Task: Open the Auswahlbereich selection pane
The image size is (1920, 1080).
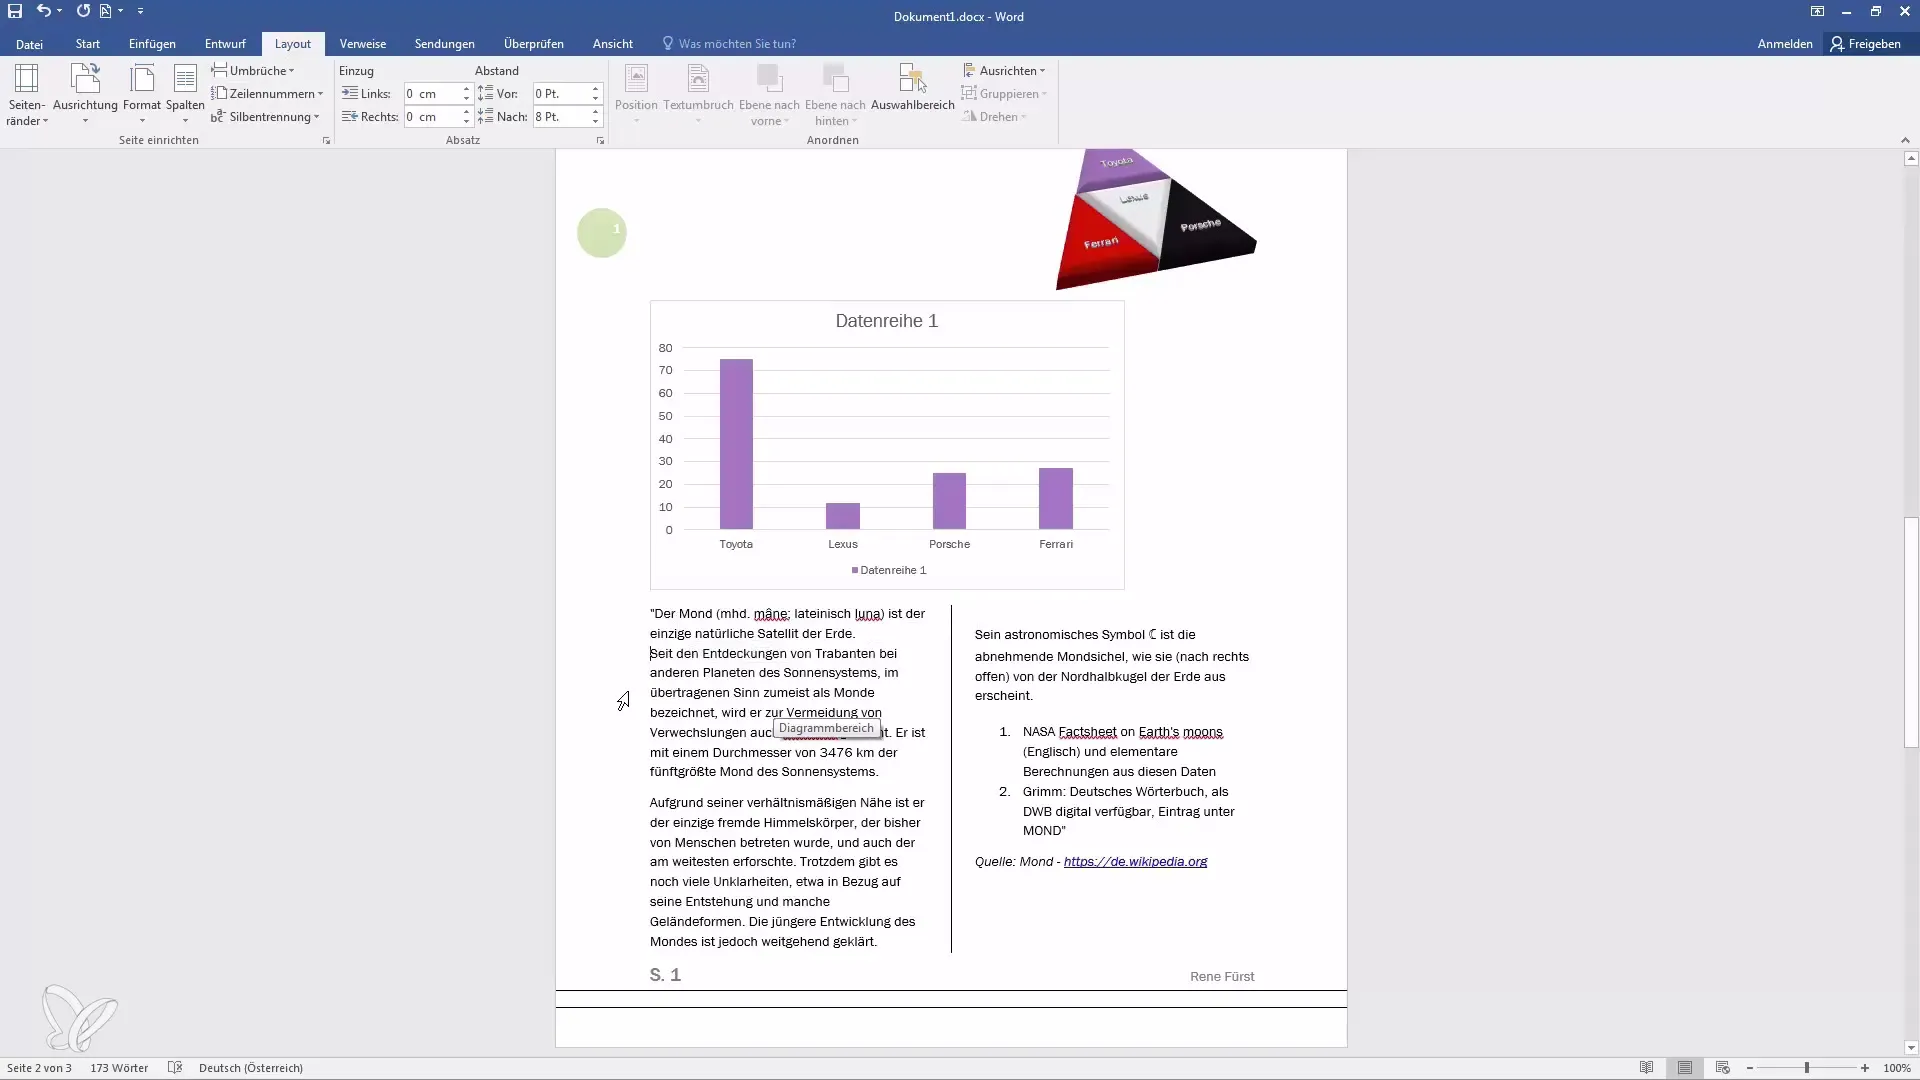Action: pos(912,88)
